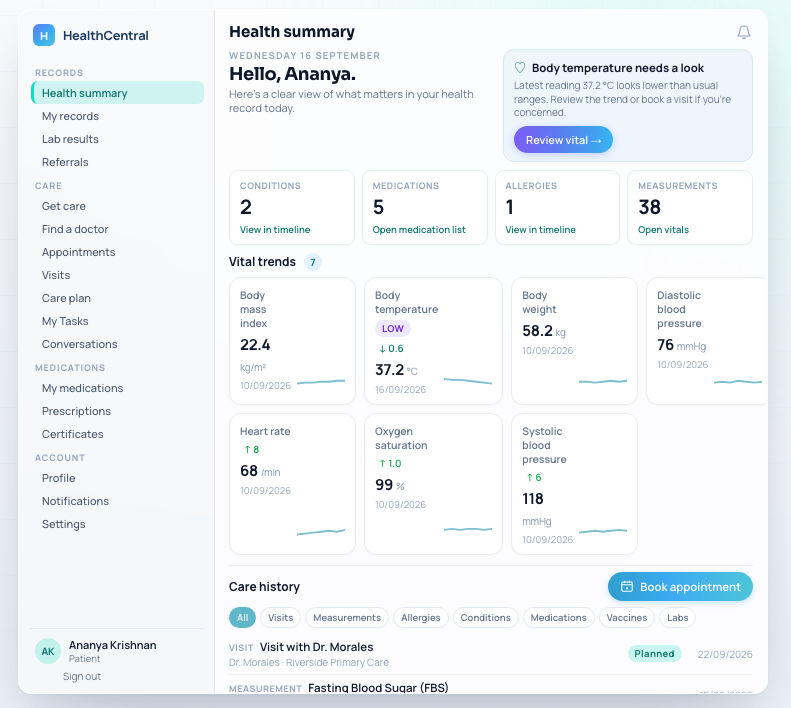Open Find a doctor

tap(118, 229)
